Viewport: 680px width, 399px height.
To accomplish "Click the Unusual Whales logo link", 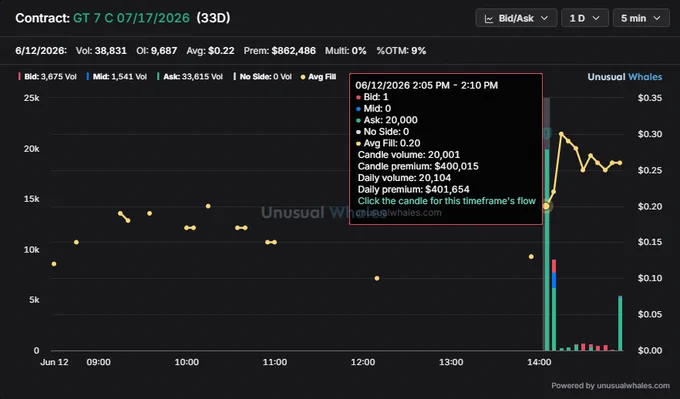I will (x=624, y=77).
